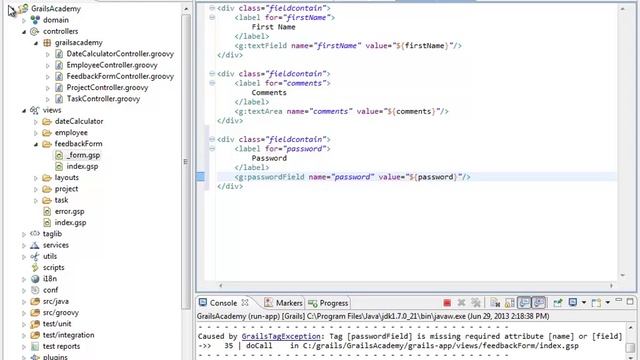This screenshot has height=360, width=640.
Task: Select src/groovy source folder
Action: click(x=61, y=313)
